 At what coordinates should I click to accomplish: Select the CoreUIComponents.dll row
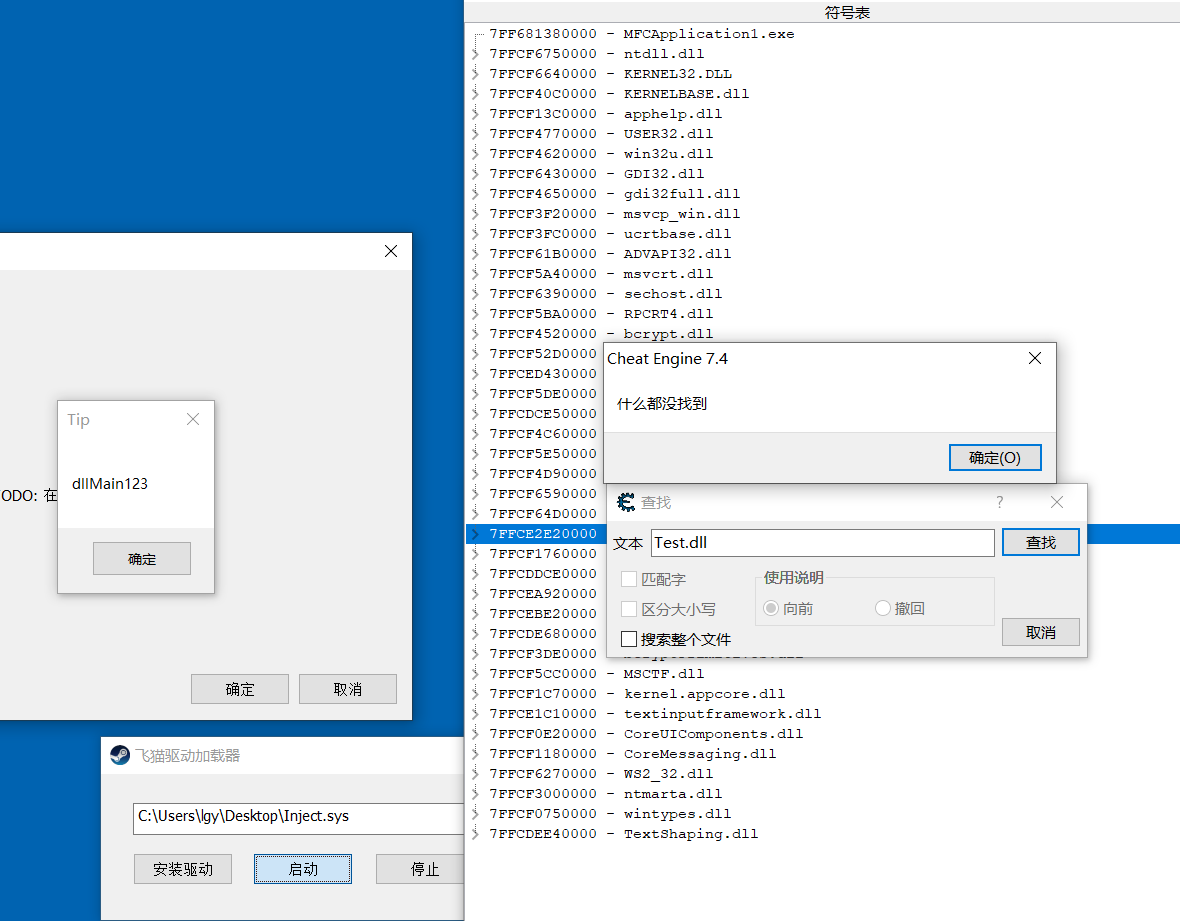(646, 734)
